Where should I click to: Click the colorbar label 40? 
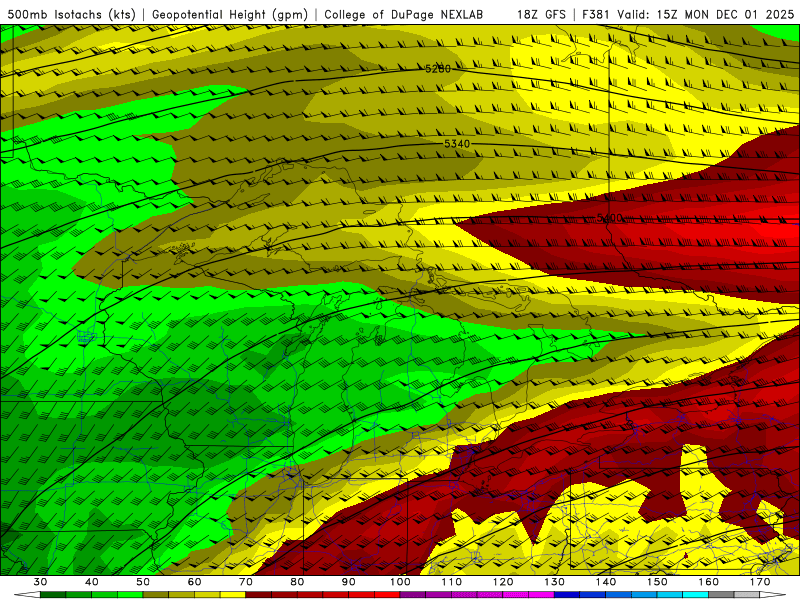92,582
